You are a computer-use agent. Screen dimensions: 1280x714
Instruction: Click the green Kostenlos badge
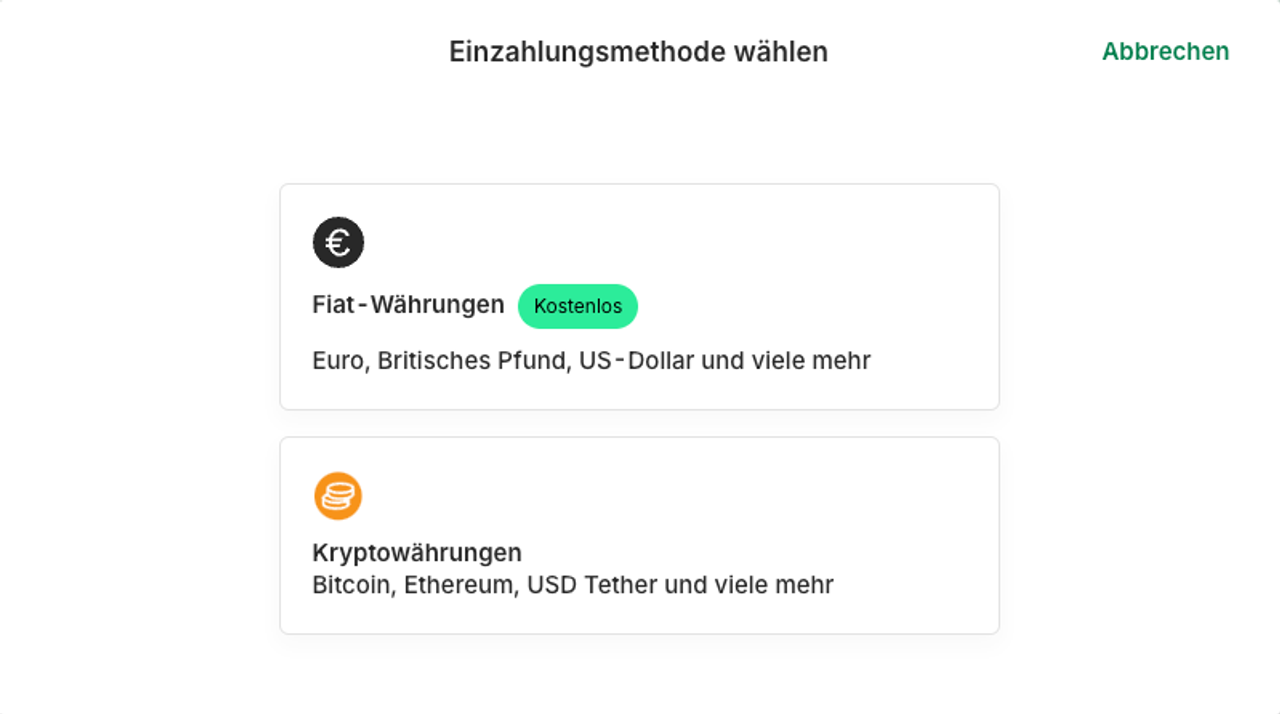point(577,306)
